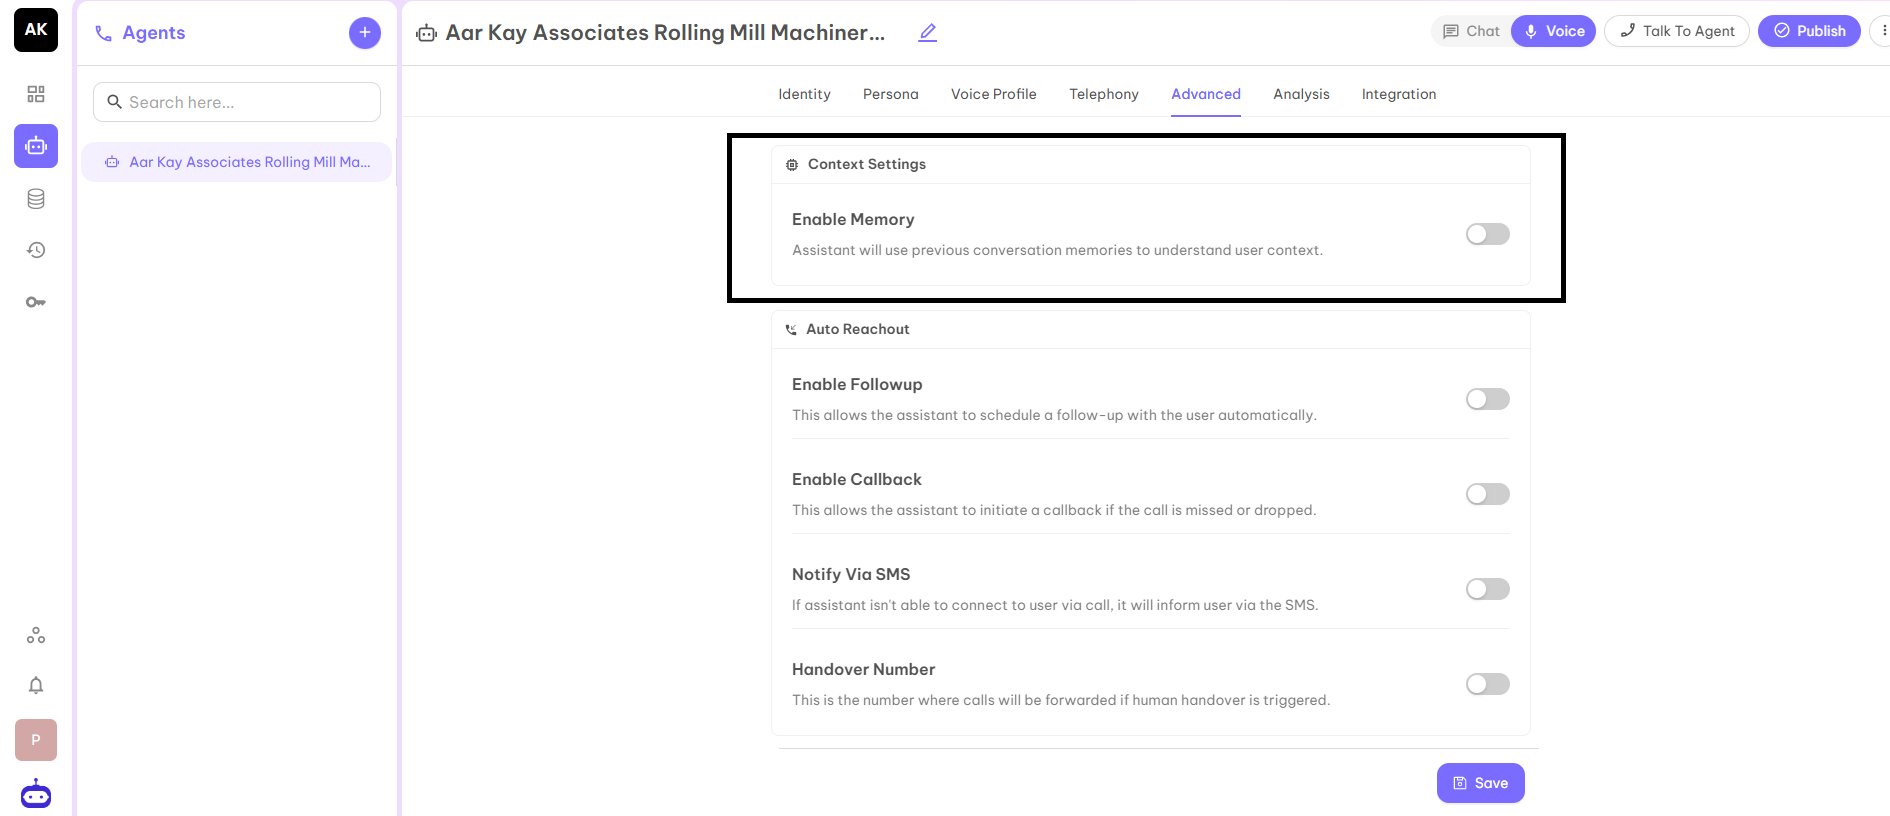
Task: Open notifications via the bell icon
Action: coord(36,685)
